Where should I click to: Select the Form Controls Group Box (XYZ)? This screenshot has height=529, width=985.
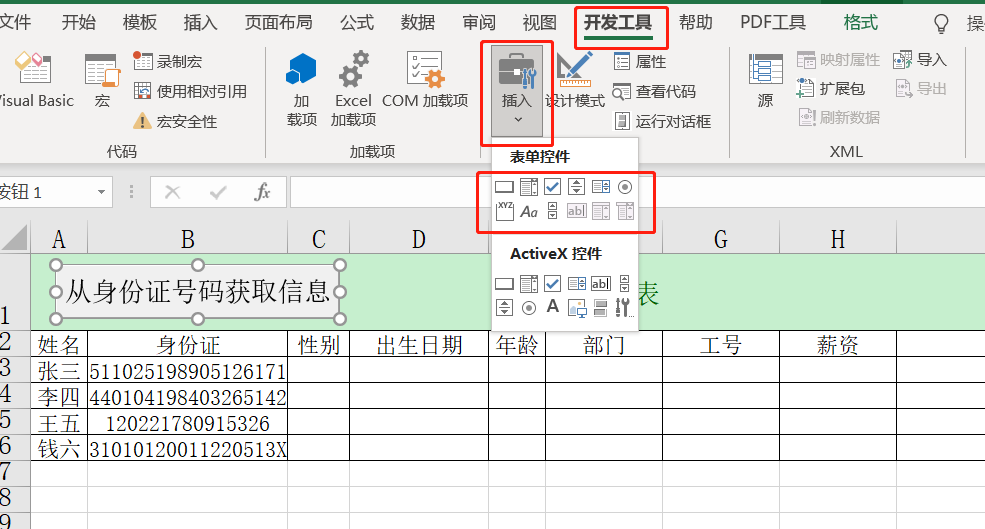point(504,211)
